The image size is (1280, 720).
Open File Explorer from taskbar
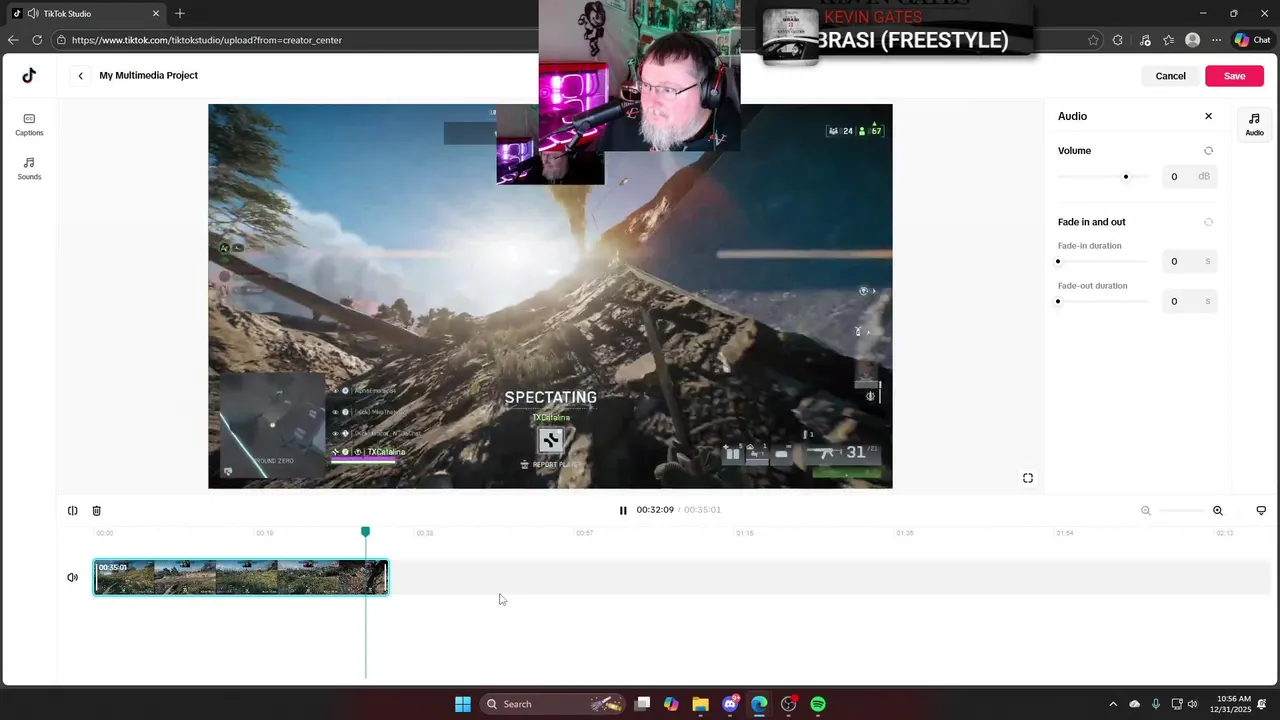pos(700,704)
